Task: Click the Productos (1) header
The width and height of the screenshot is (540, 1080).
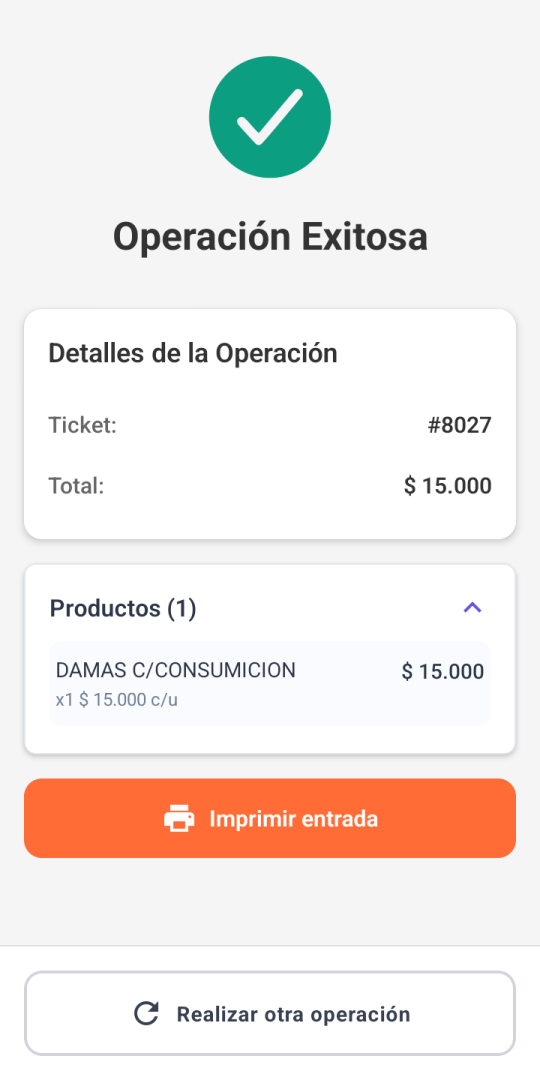Action: coord(123,608)
